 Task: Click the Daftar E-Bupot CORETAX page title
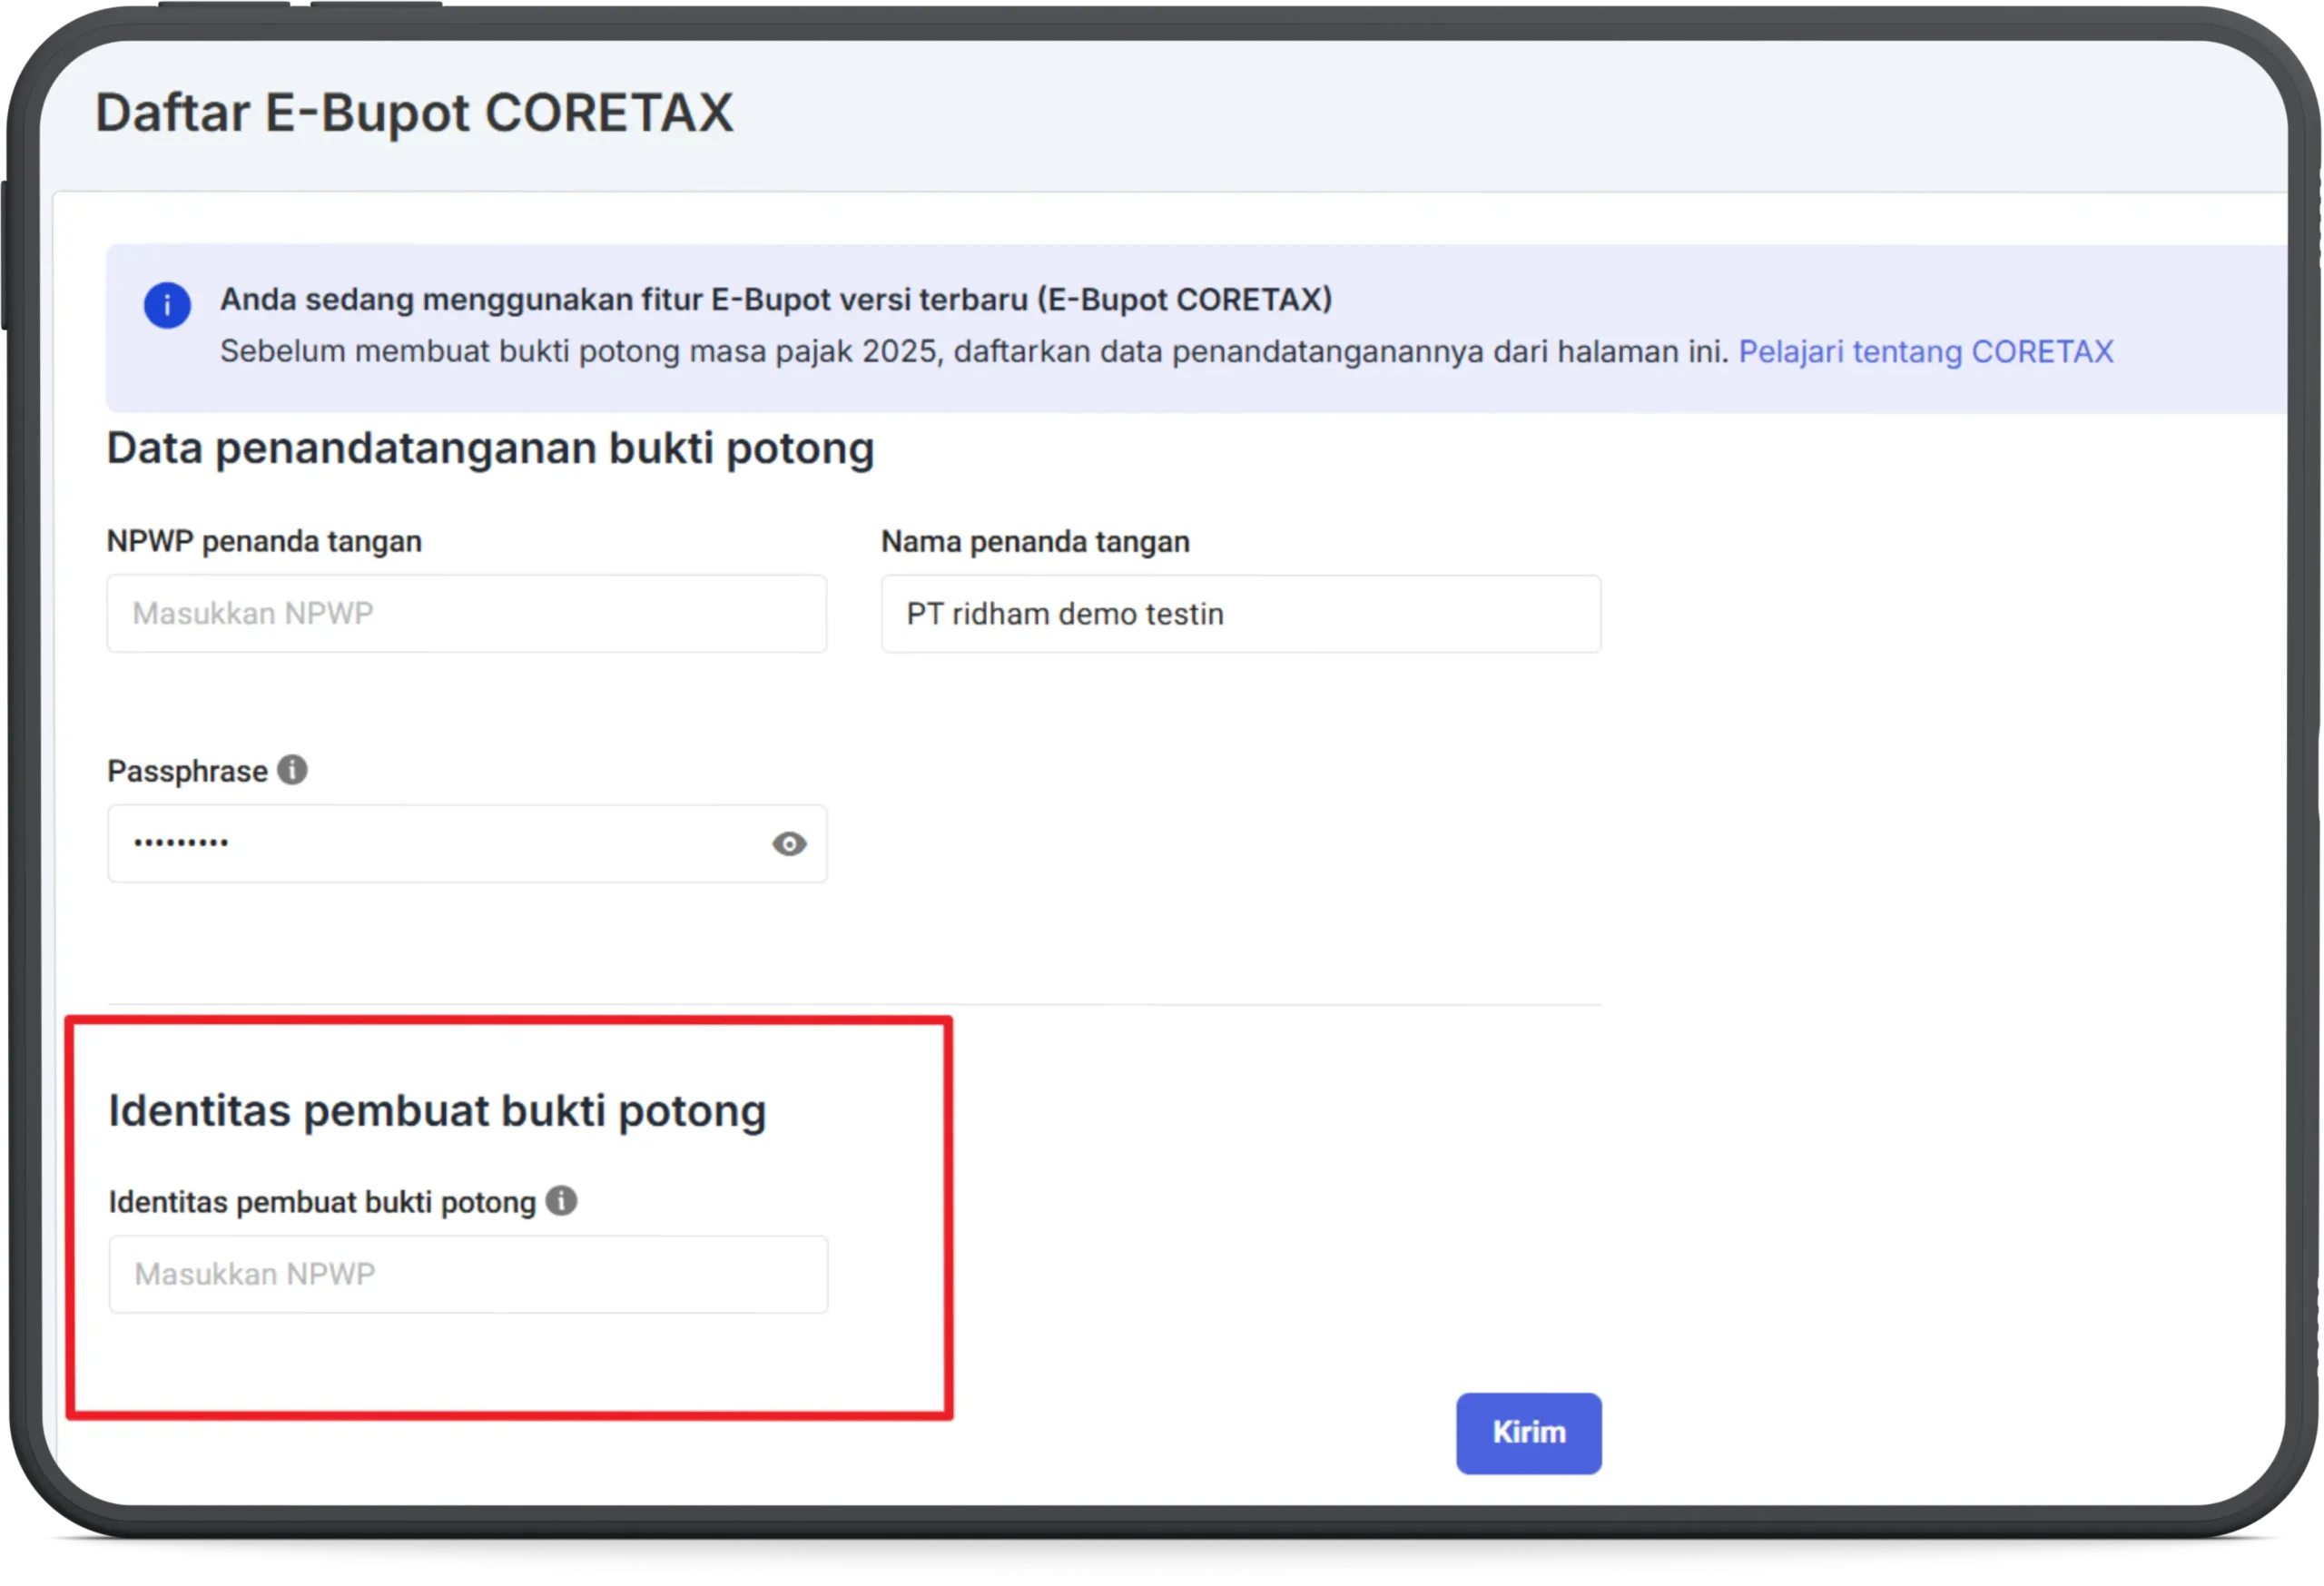pyautogui.click(x=413, y=113)
